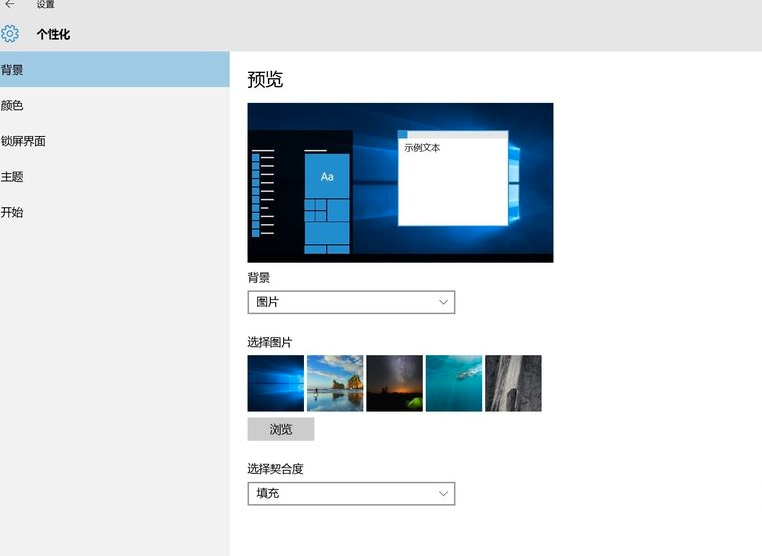Open the 颜色 settings page
Screen dimensions: 762x556
point(13,105)
